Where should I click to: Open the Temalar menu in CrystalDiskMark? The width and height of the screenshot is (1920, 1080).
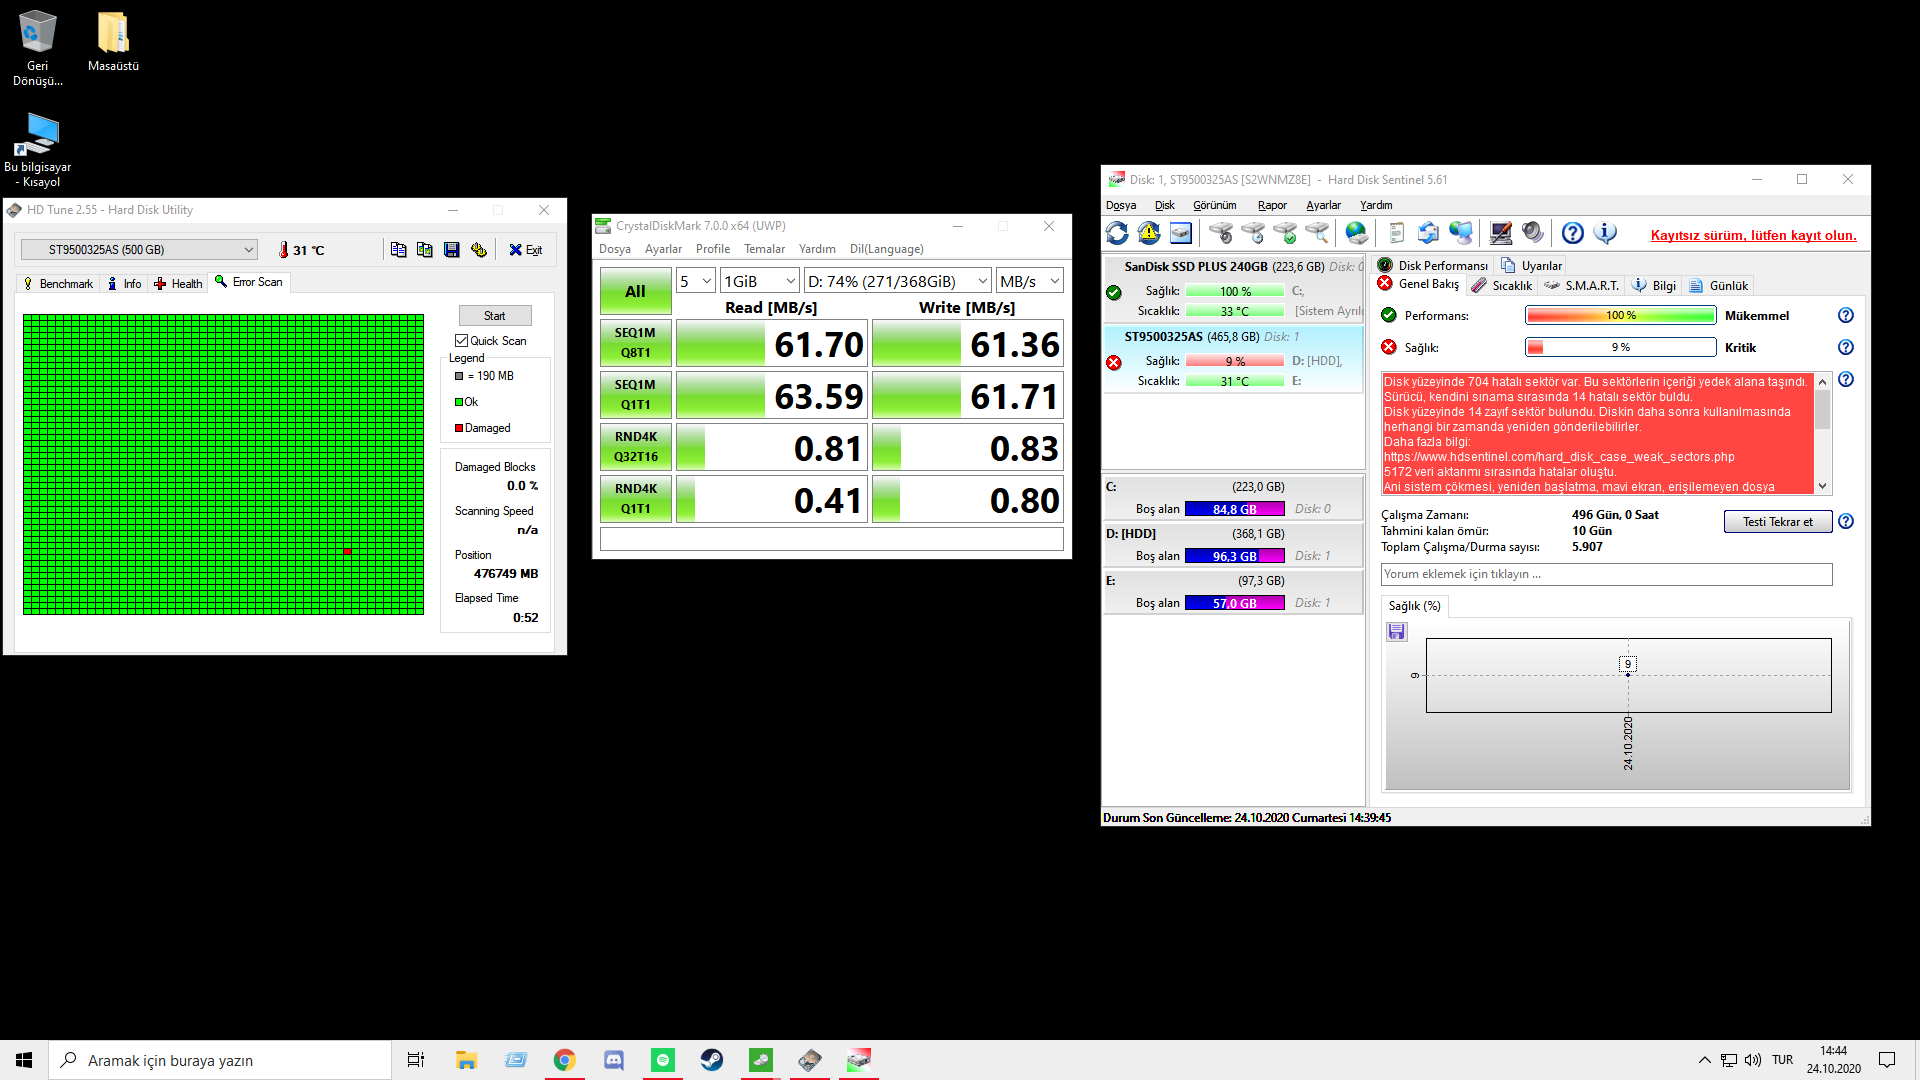click(x=764, y=249)
